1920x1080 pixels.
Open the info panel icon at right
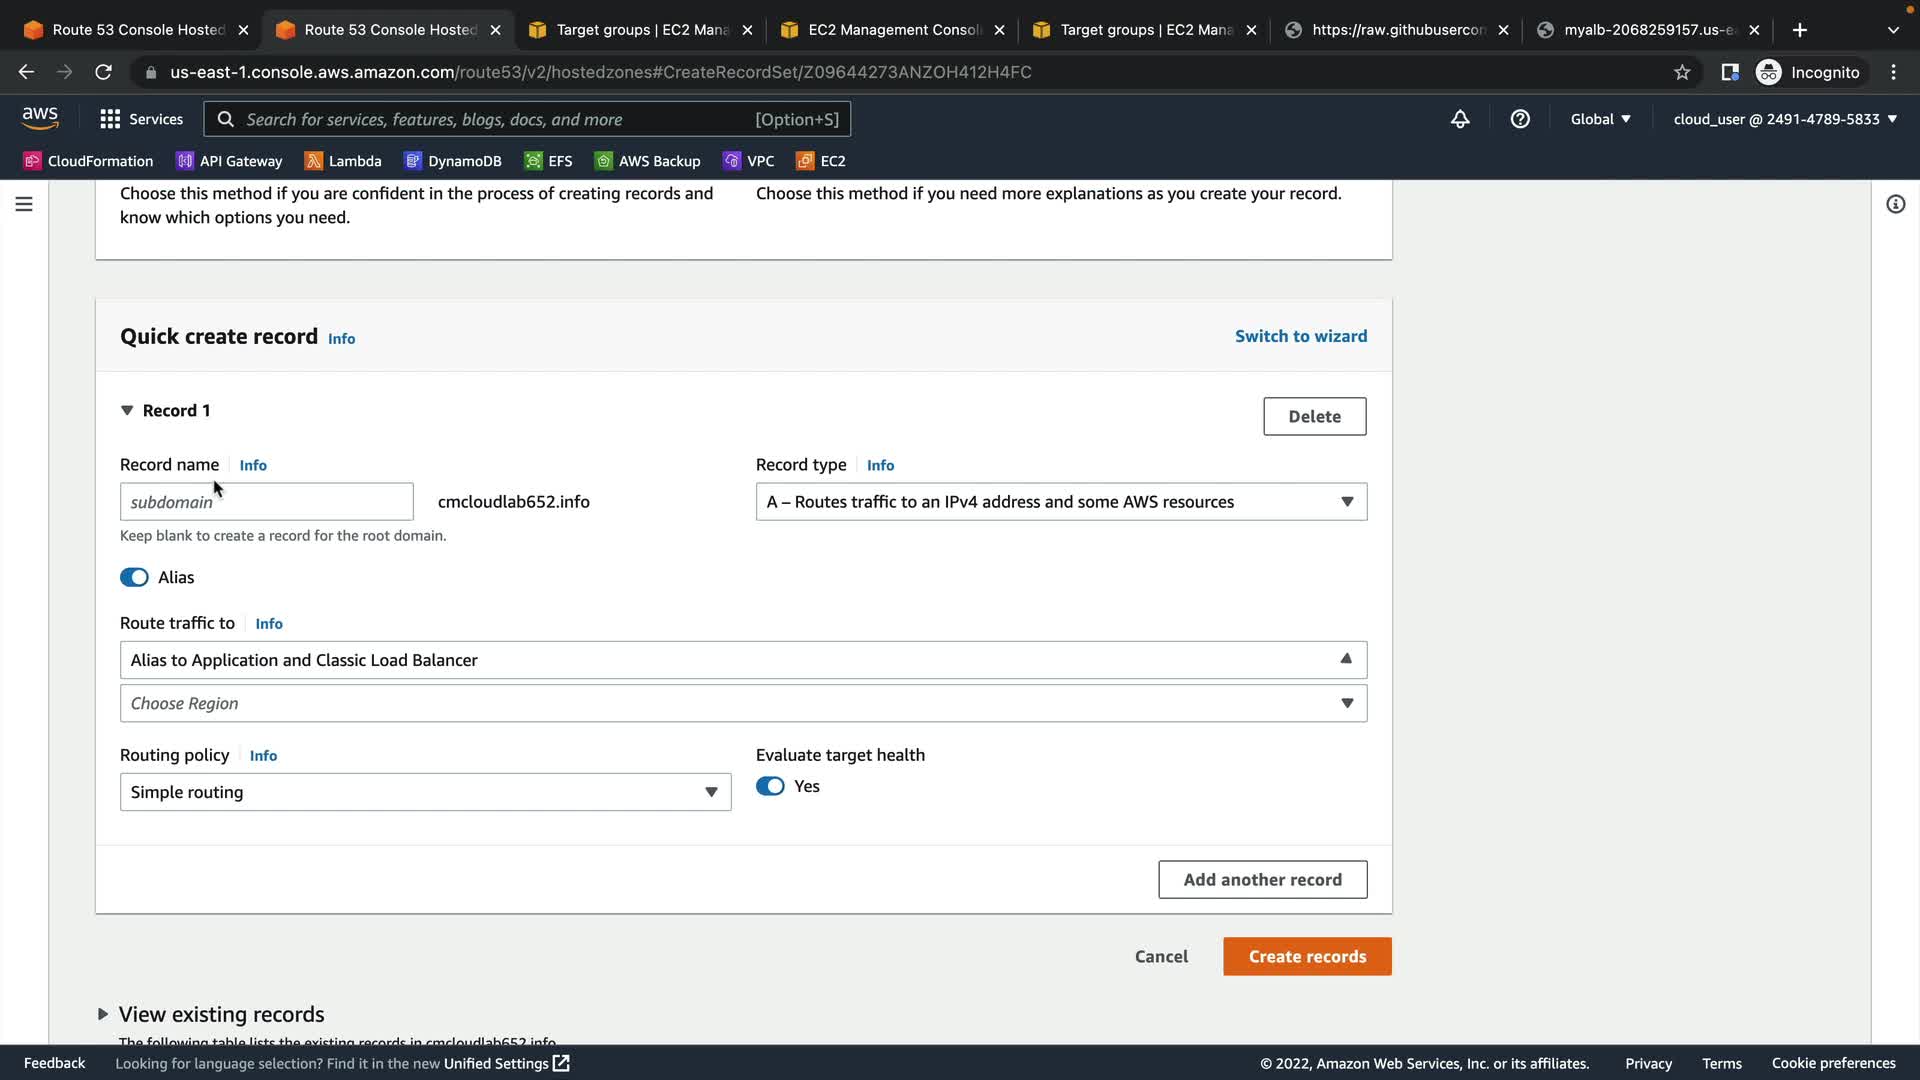click(x=1895, y=204)
